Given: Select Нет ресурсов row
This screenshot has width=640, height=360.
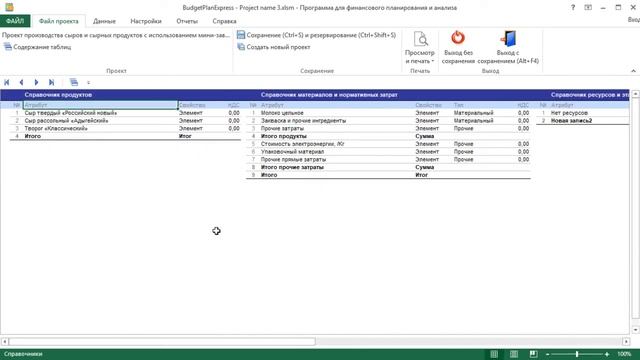Looking at the screenshot, I should [583, 113].
